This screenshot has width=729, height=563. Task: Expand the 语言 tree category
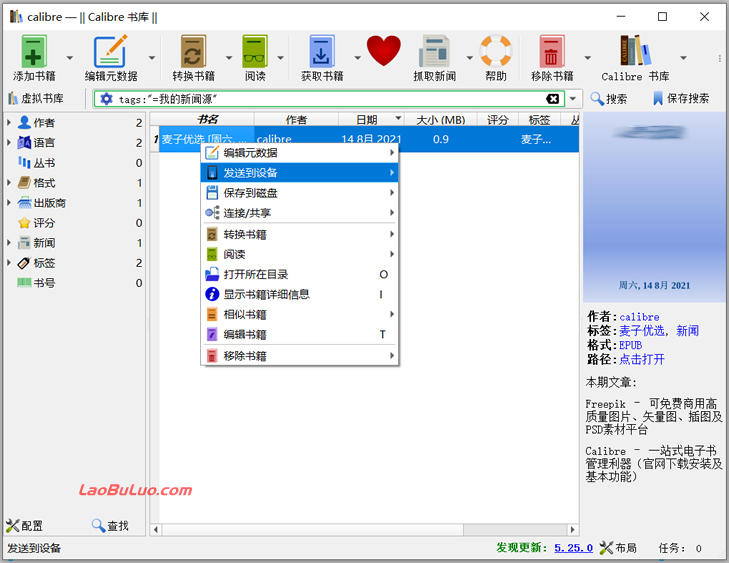pos(9,143)
